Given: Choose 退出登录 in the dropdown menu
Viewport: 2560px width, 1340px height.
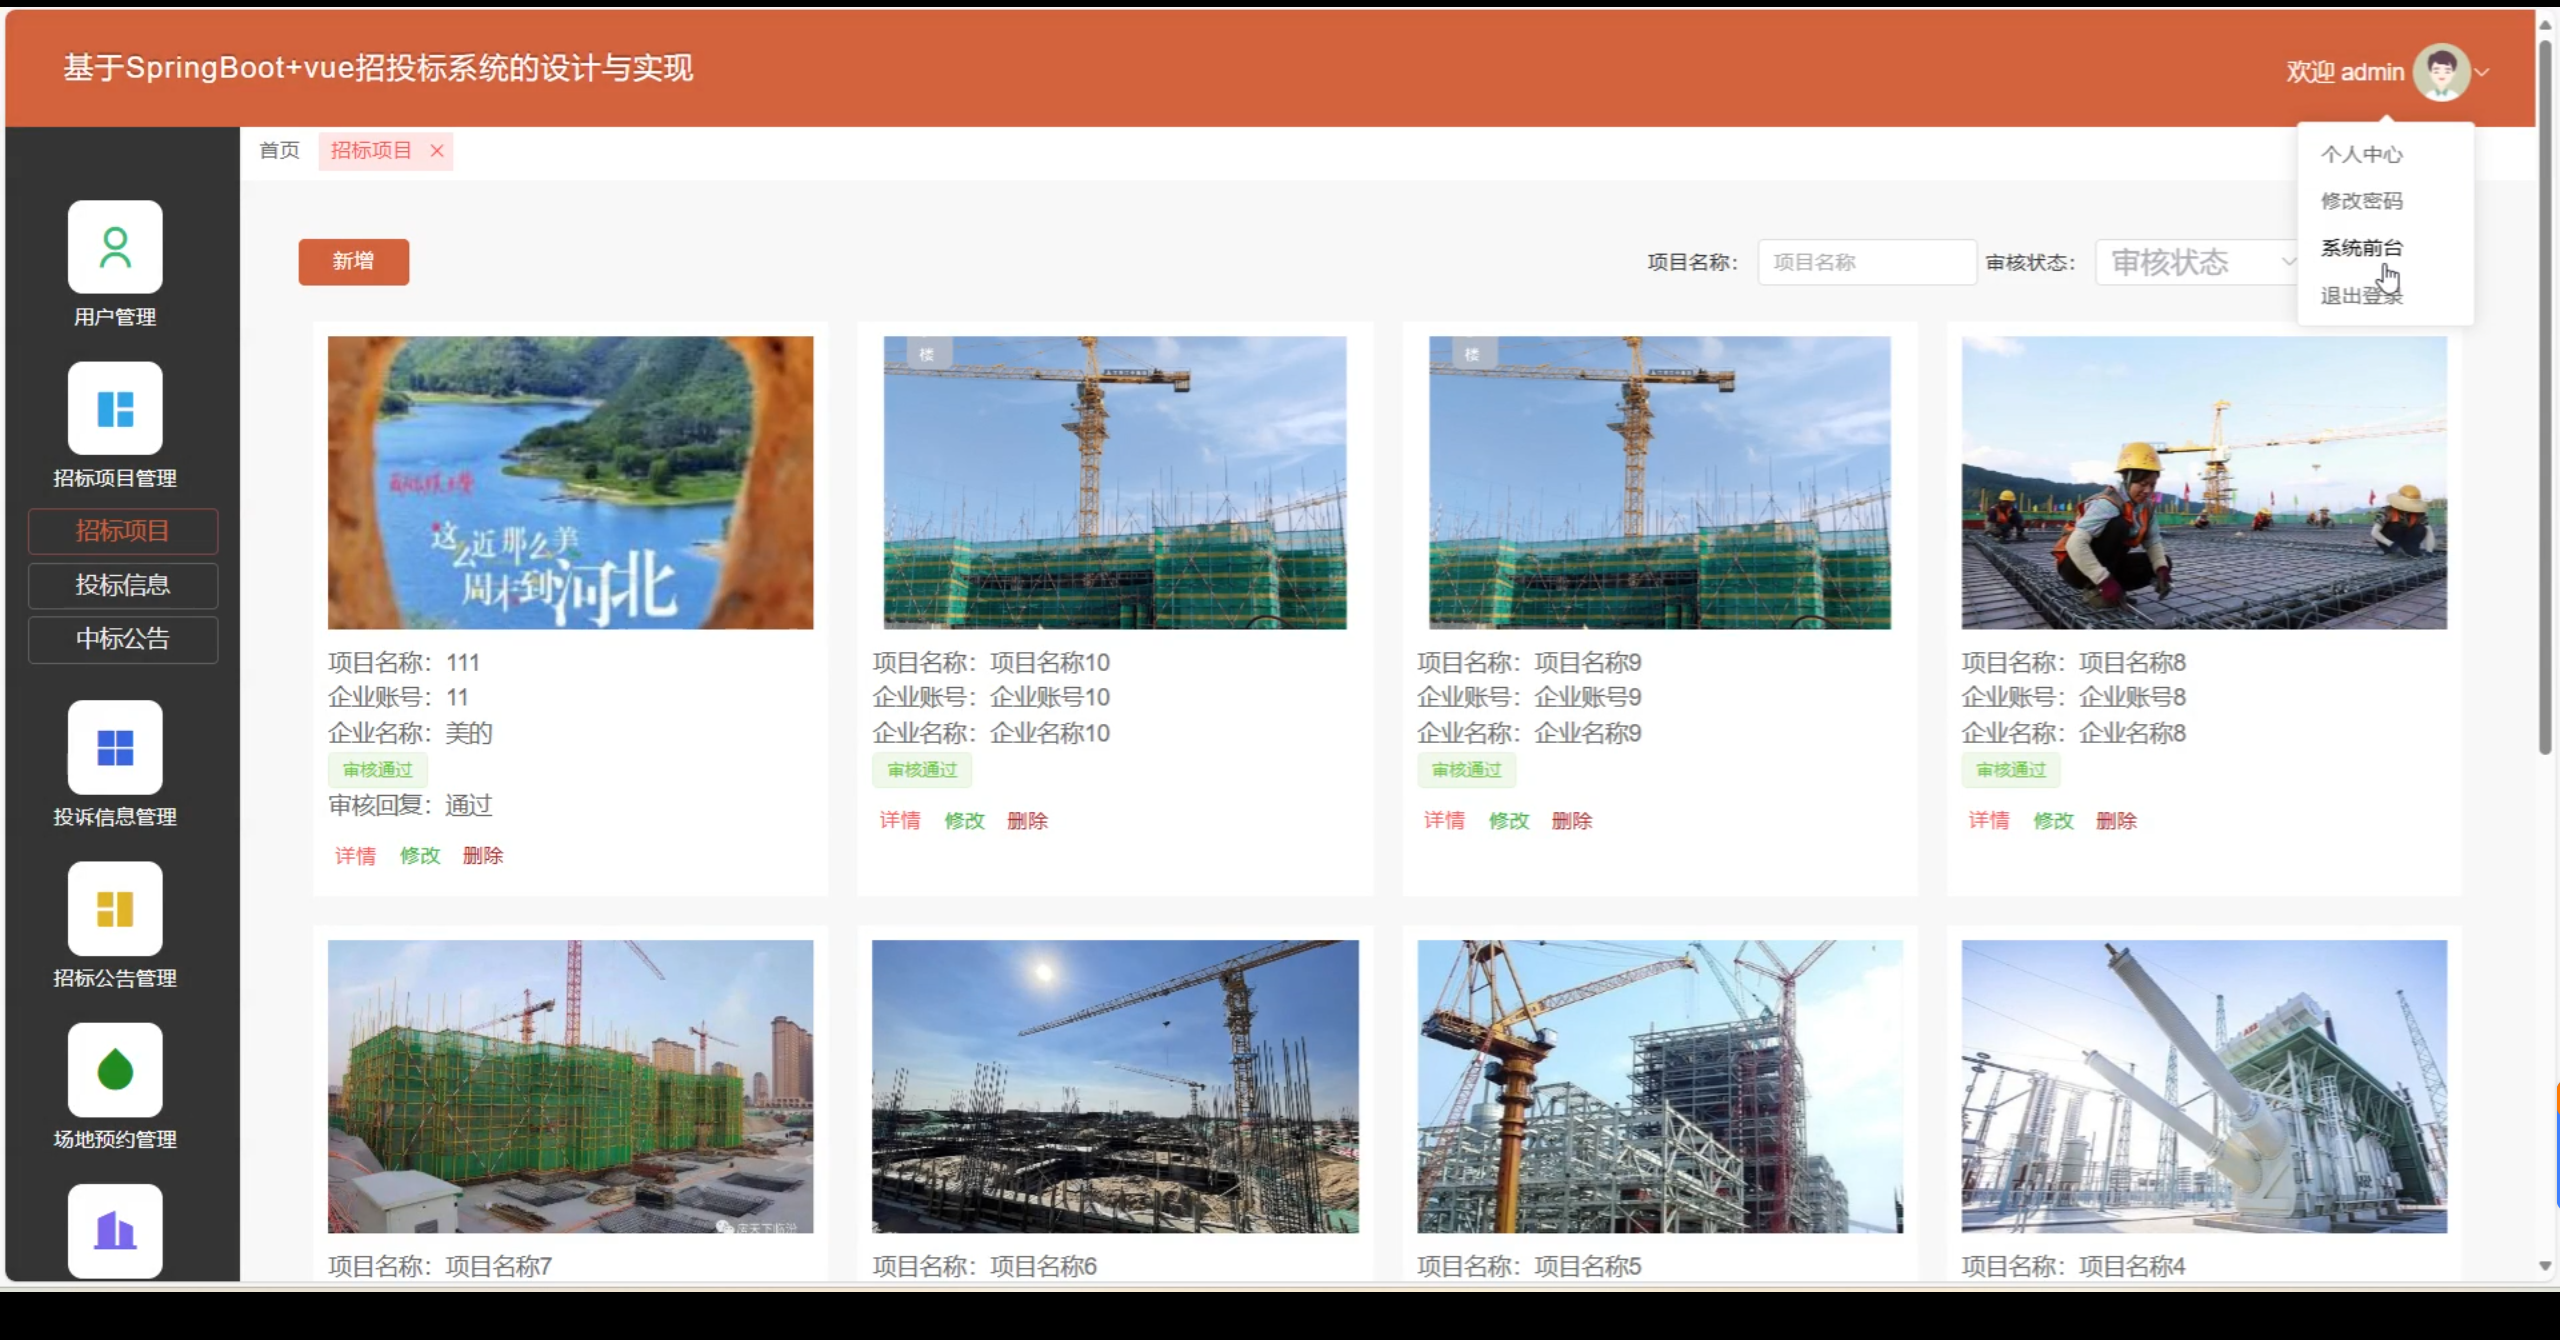Looking at the screenshot, I should pyautogui.click(x=2361, y=296).
